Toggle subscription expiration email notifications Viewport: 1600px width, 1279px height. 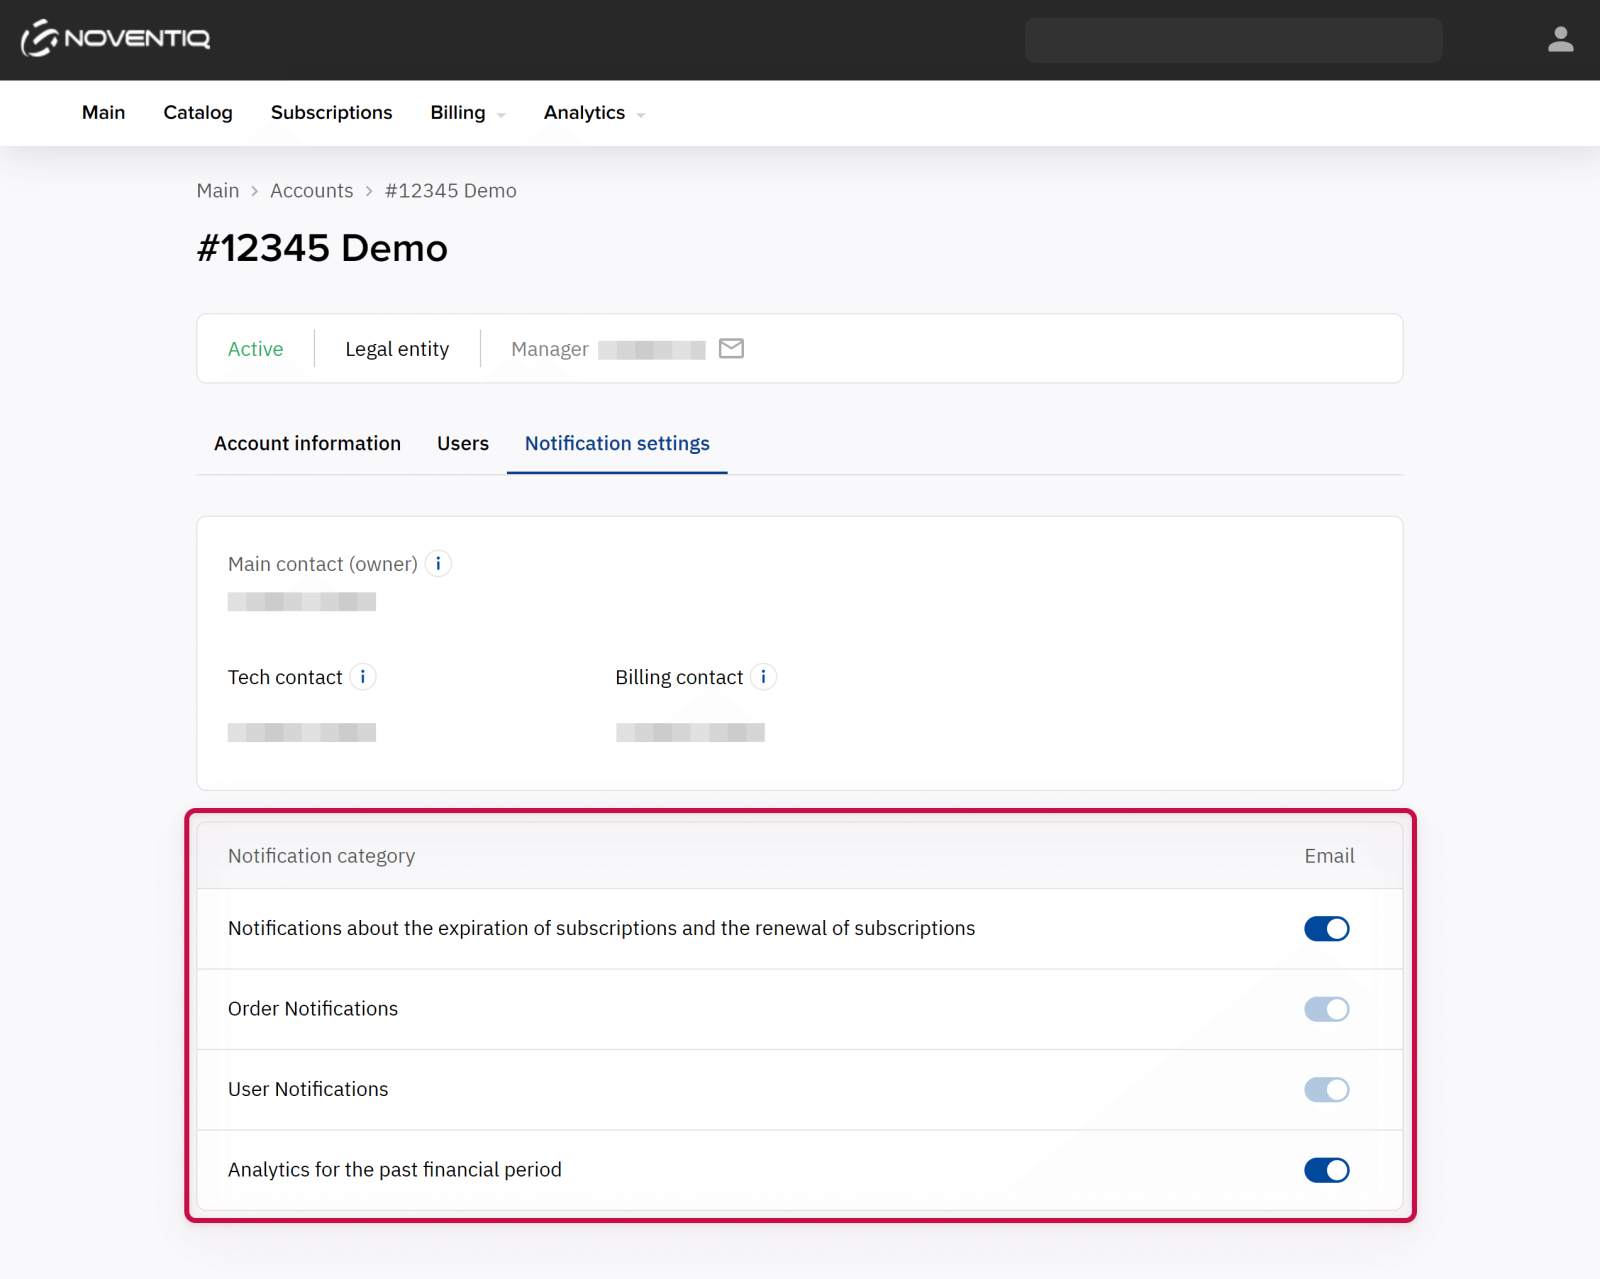1326,929
